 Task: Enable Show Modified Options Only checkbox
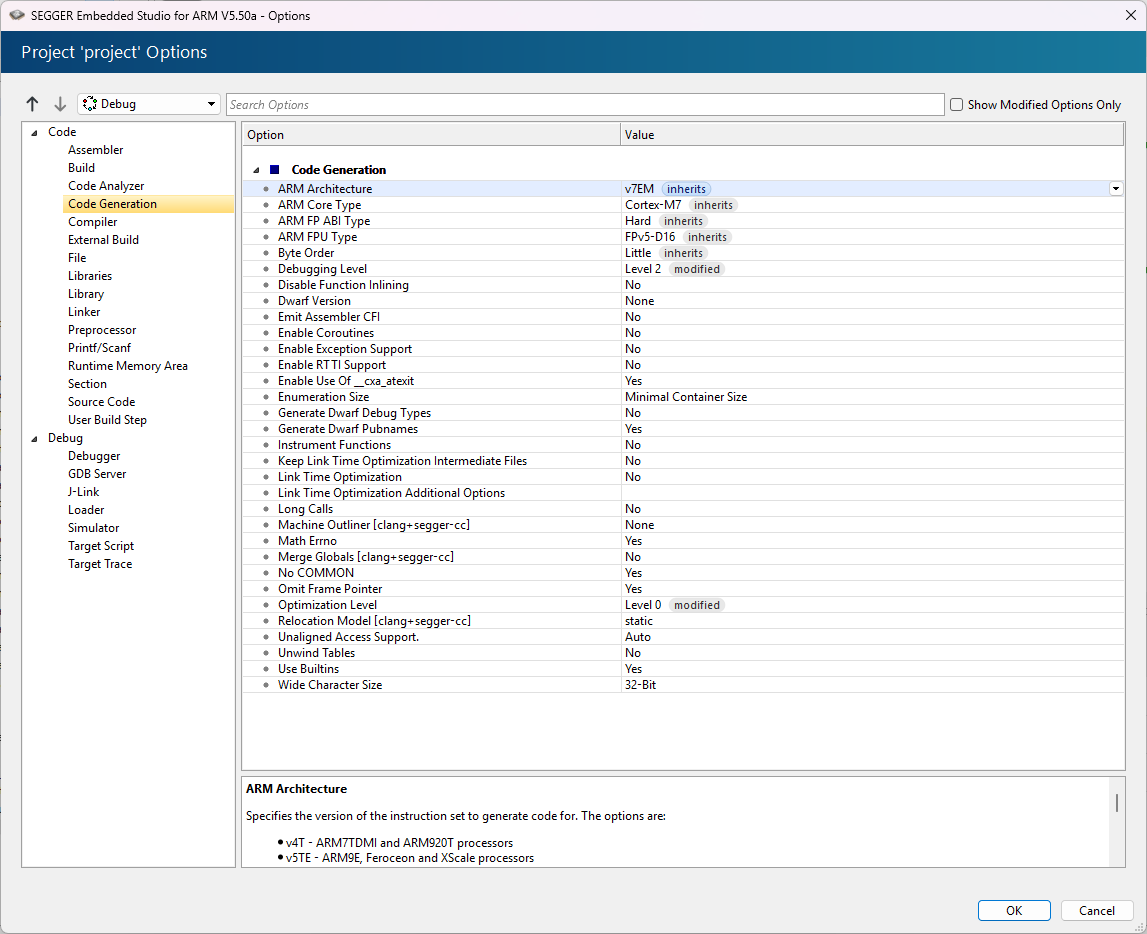click(956, 105)
